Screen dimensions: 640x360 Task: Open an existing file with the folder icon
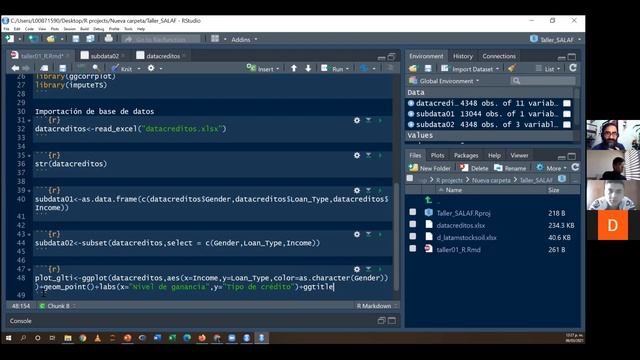tap(51, 39)
